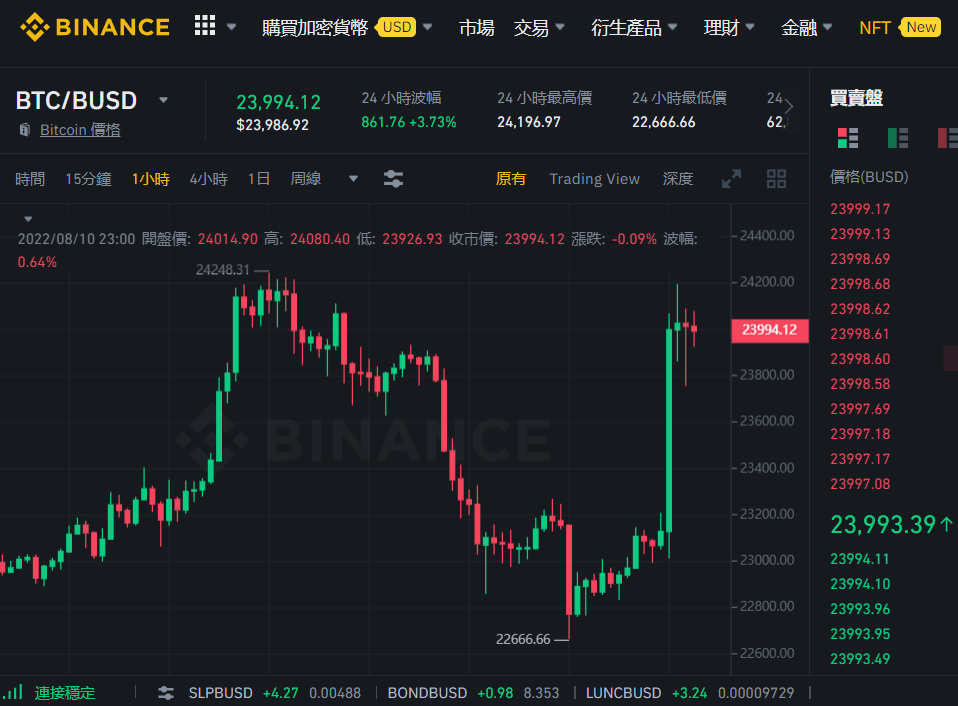The width and height of the screenshot is (958, 706).
Task: Collapse the candle info arrow above chart
Action: (28, 219)
